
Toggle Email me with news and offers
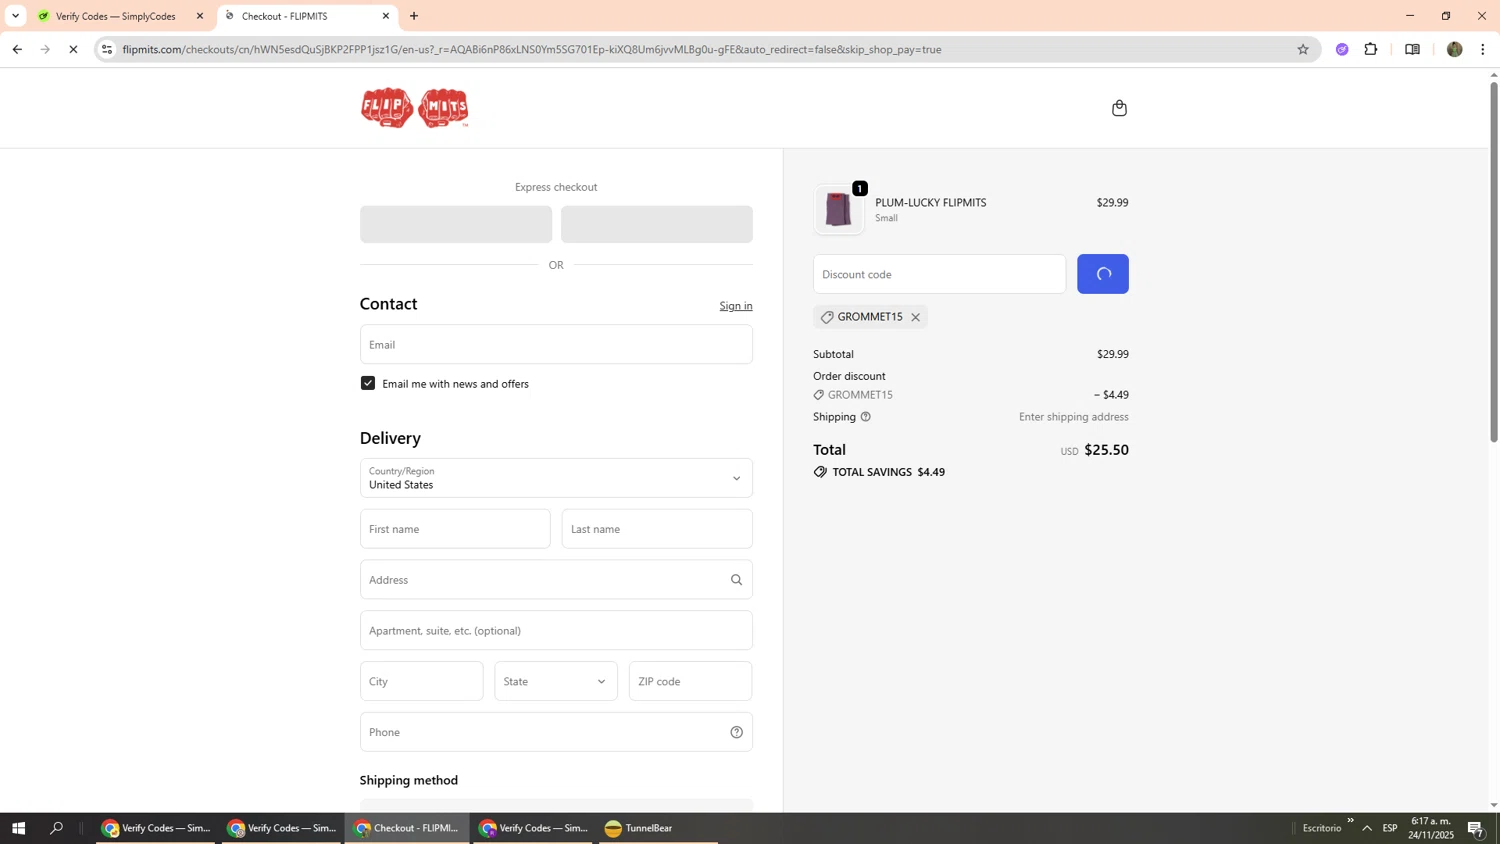pos(368,383)
